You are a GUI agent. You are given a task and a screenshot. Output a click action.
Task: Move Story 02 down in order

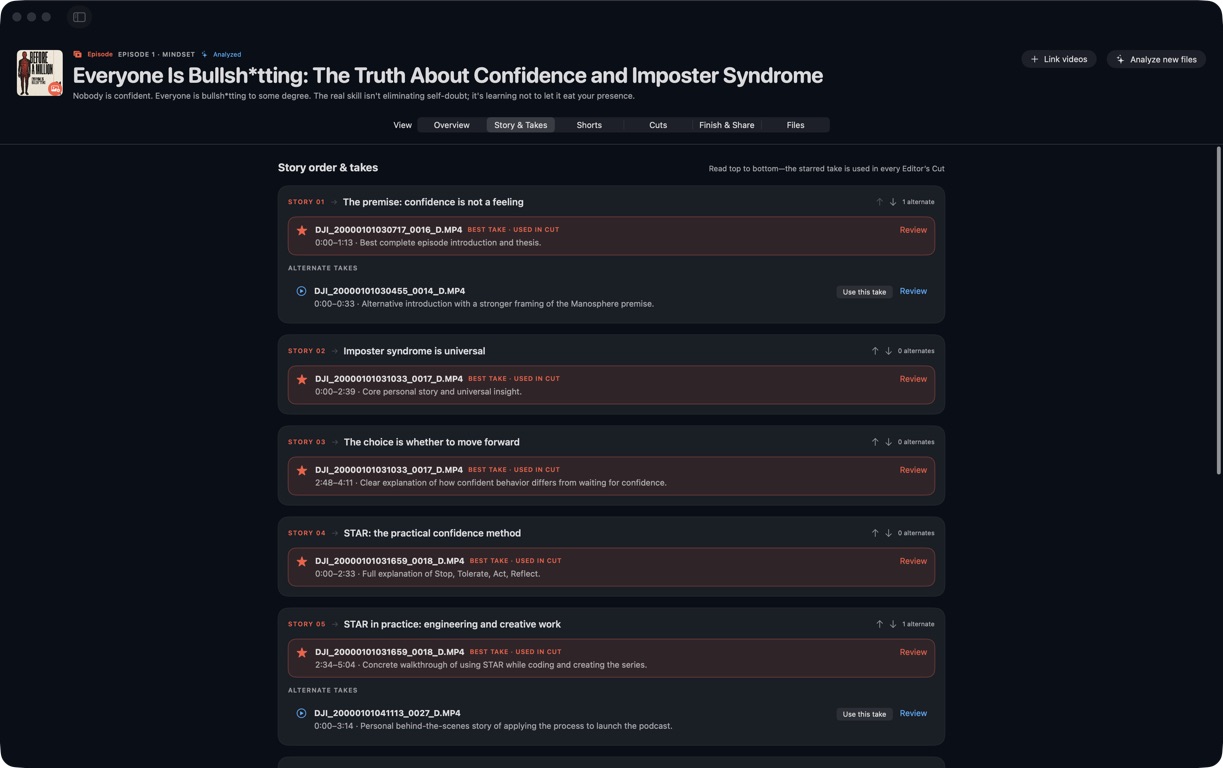[x=888, y=351]
